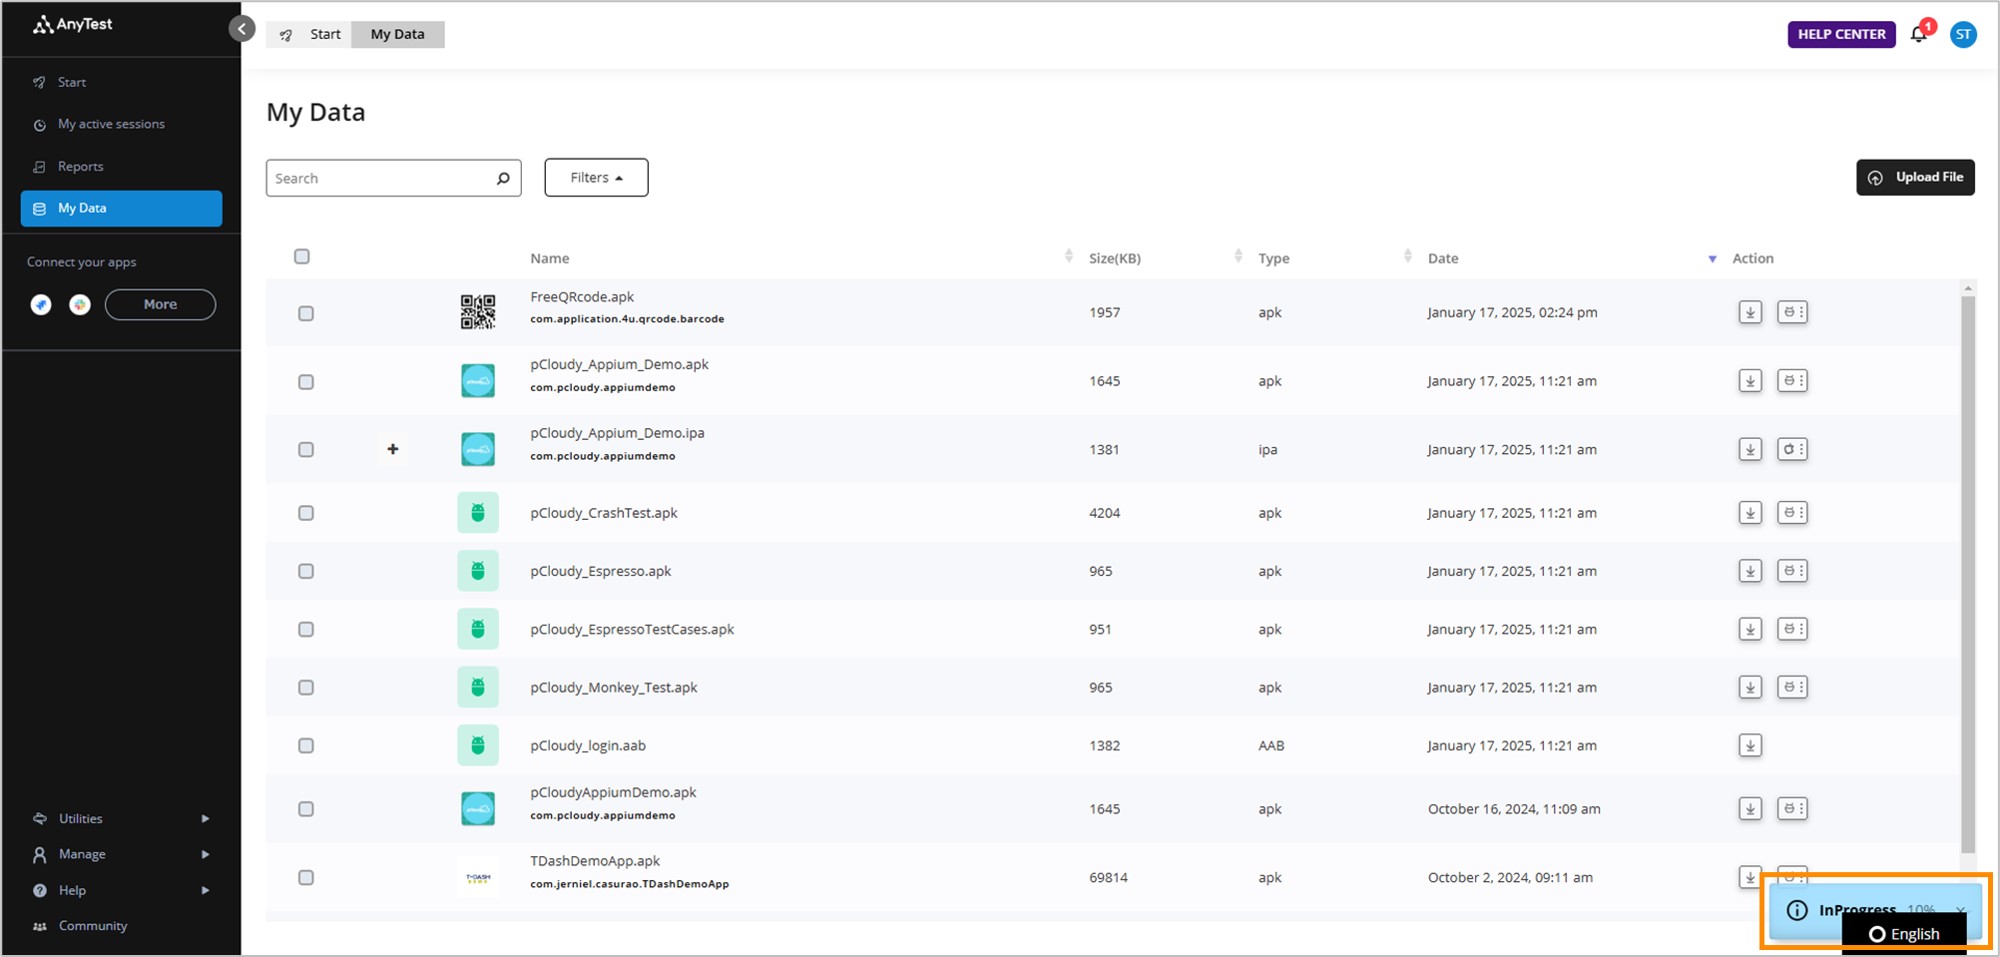The image size is (2000, 957).
Task: Click the Upload File button
Action: point(1915,177)
